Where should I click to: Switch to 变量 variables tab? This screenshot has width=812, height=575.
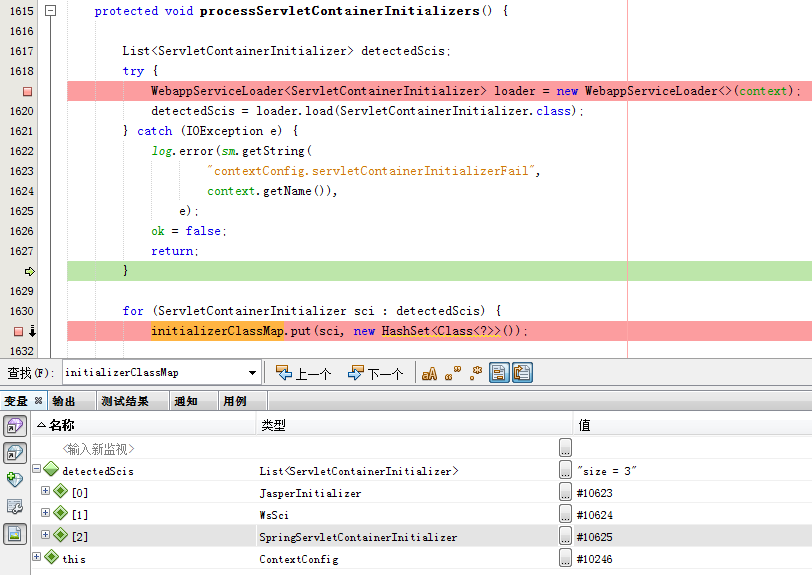[x=17, y=401]
